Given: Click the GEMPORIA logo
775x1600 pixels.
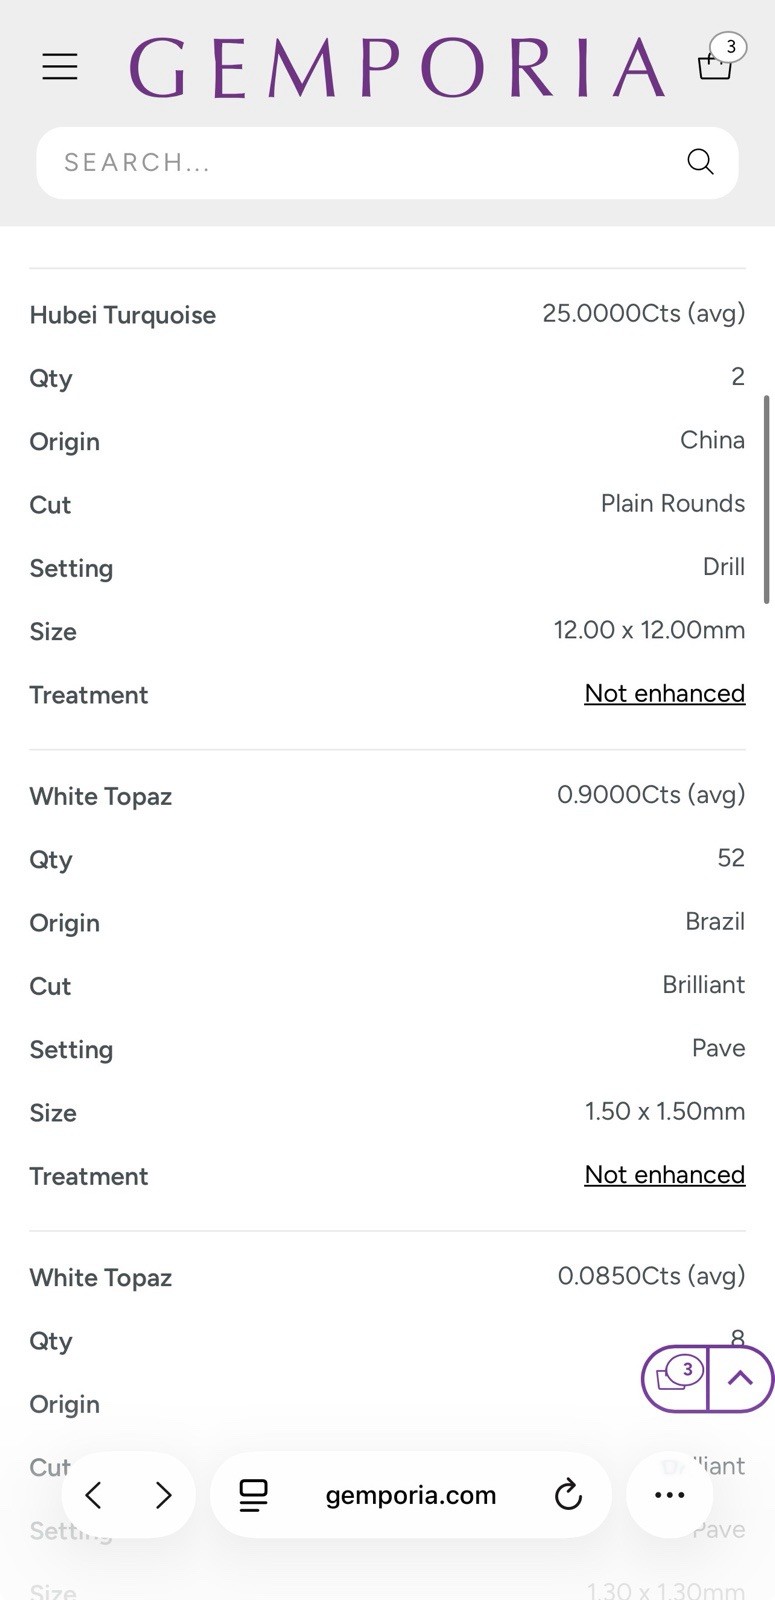Looking at the screenshot, I should [x=397, y=68].
